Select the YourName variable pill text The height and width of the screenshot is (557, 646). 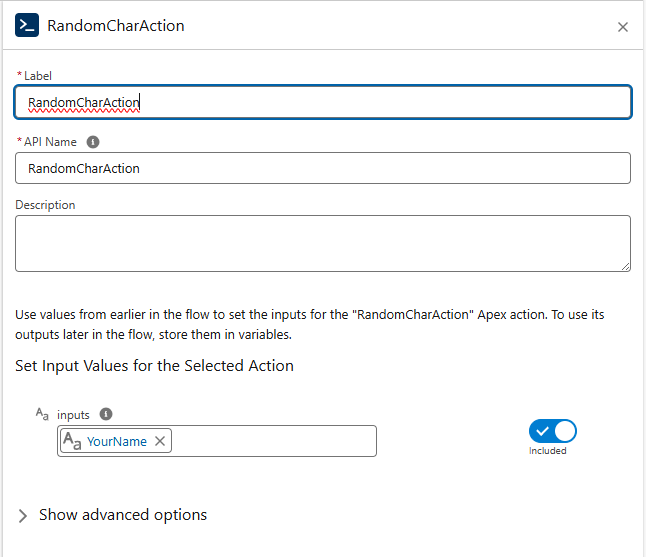point(117,441)
